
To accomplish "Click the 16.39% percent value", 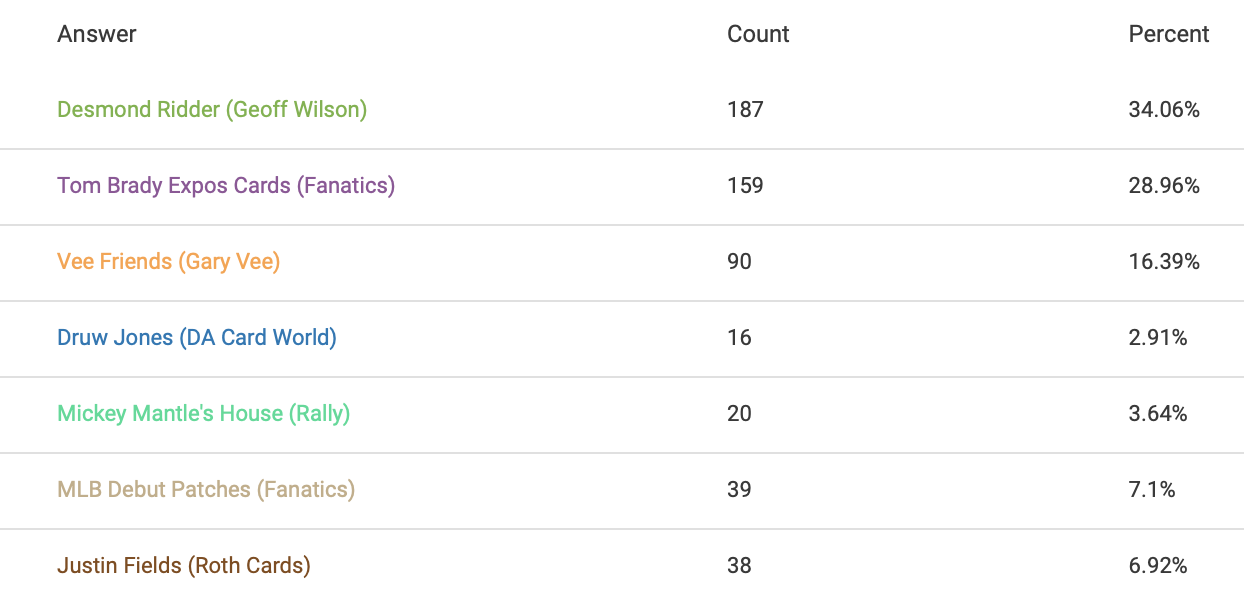I will coord(1164,262).
